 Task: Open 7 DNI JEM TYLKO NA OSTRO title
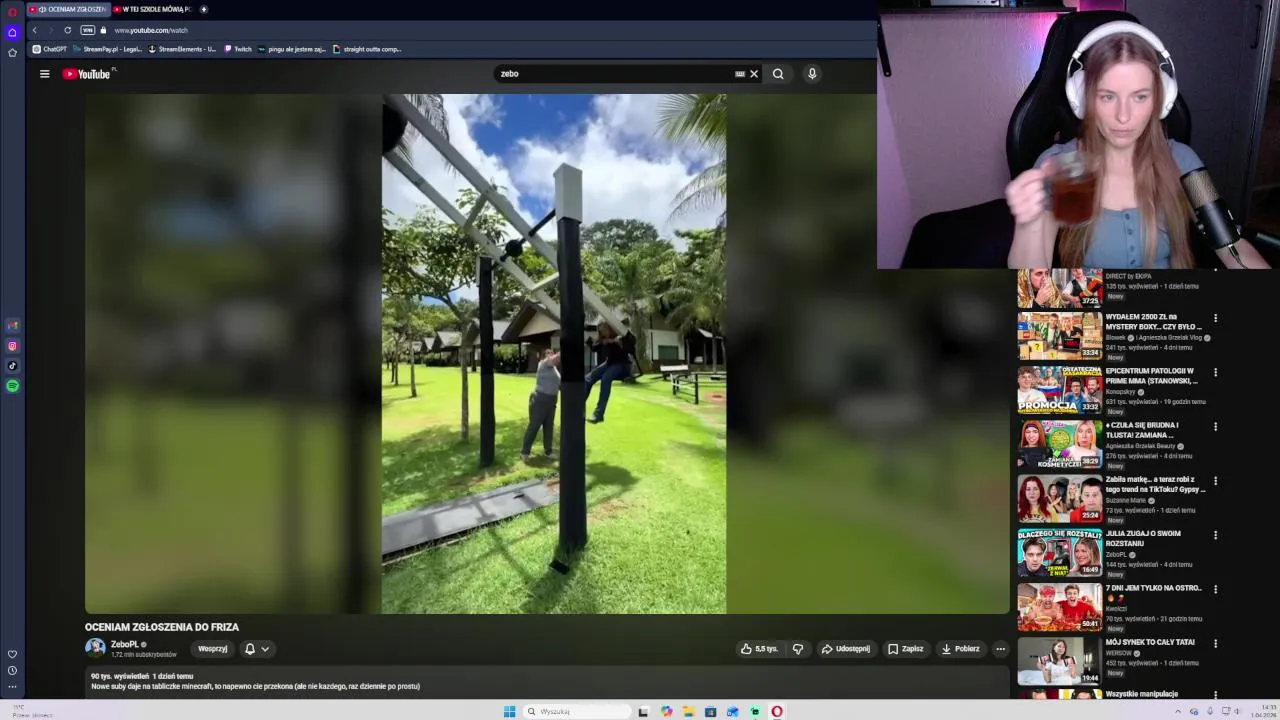click(x=1154, y=593)
